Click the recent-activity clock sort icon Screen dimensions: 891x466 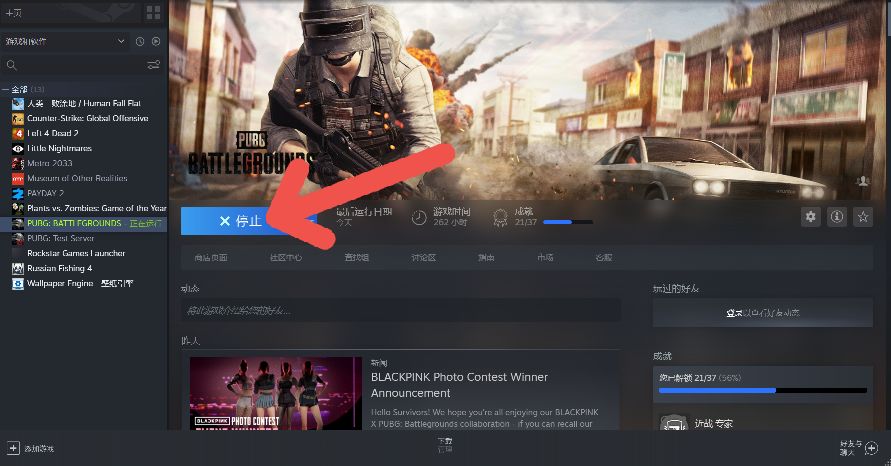(x=140, y=41)
